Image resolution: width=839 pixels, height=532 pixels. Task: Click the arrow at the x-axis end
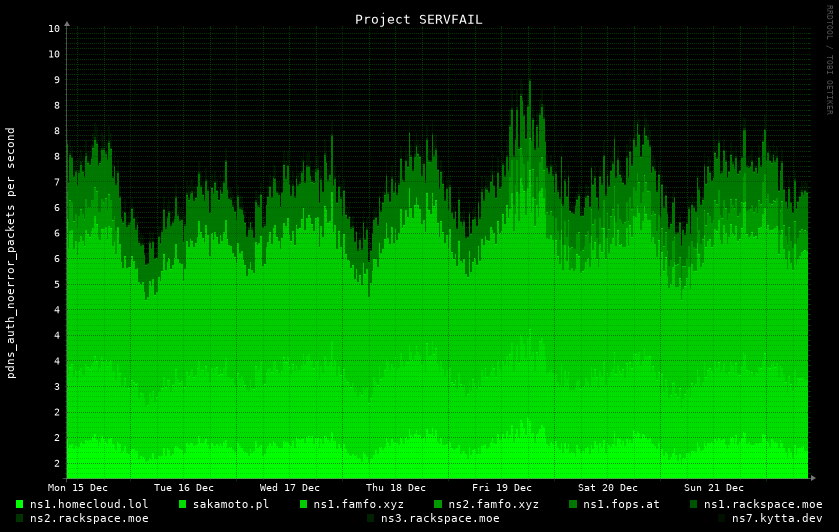tap(812, 478)
